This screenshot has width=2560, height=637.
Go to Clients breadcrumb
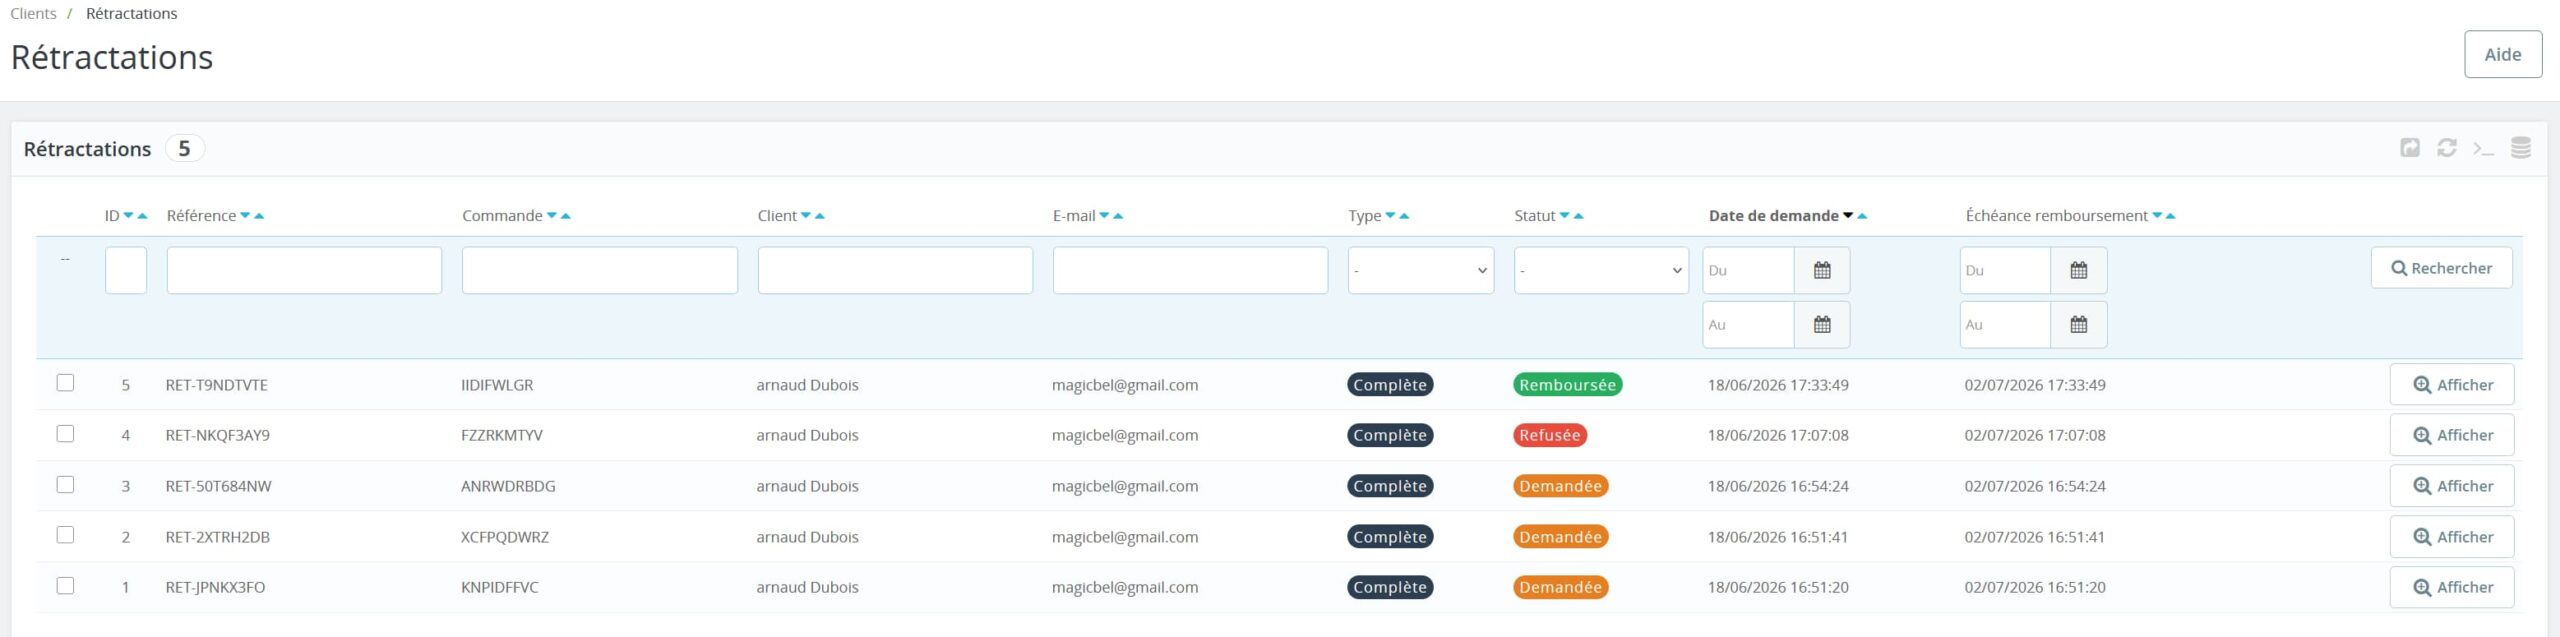coord(33,14)
